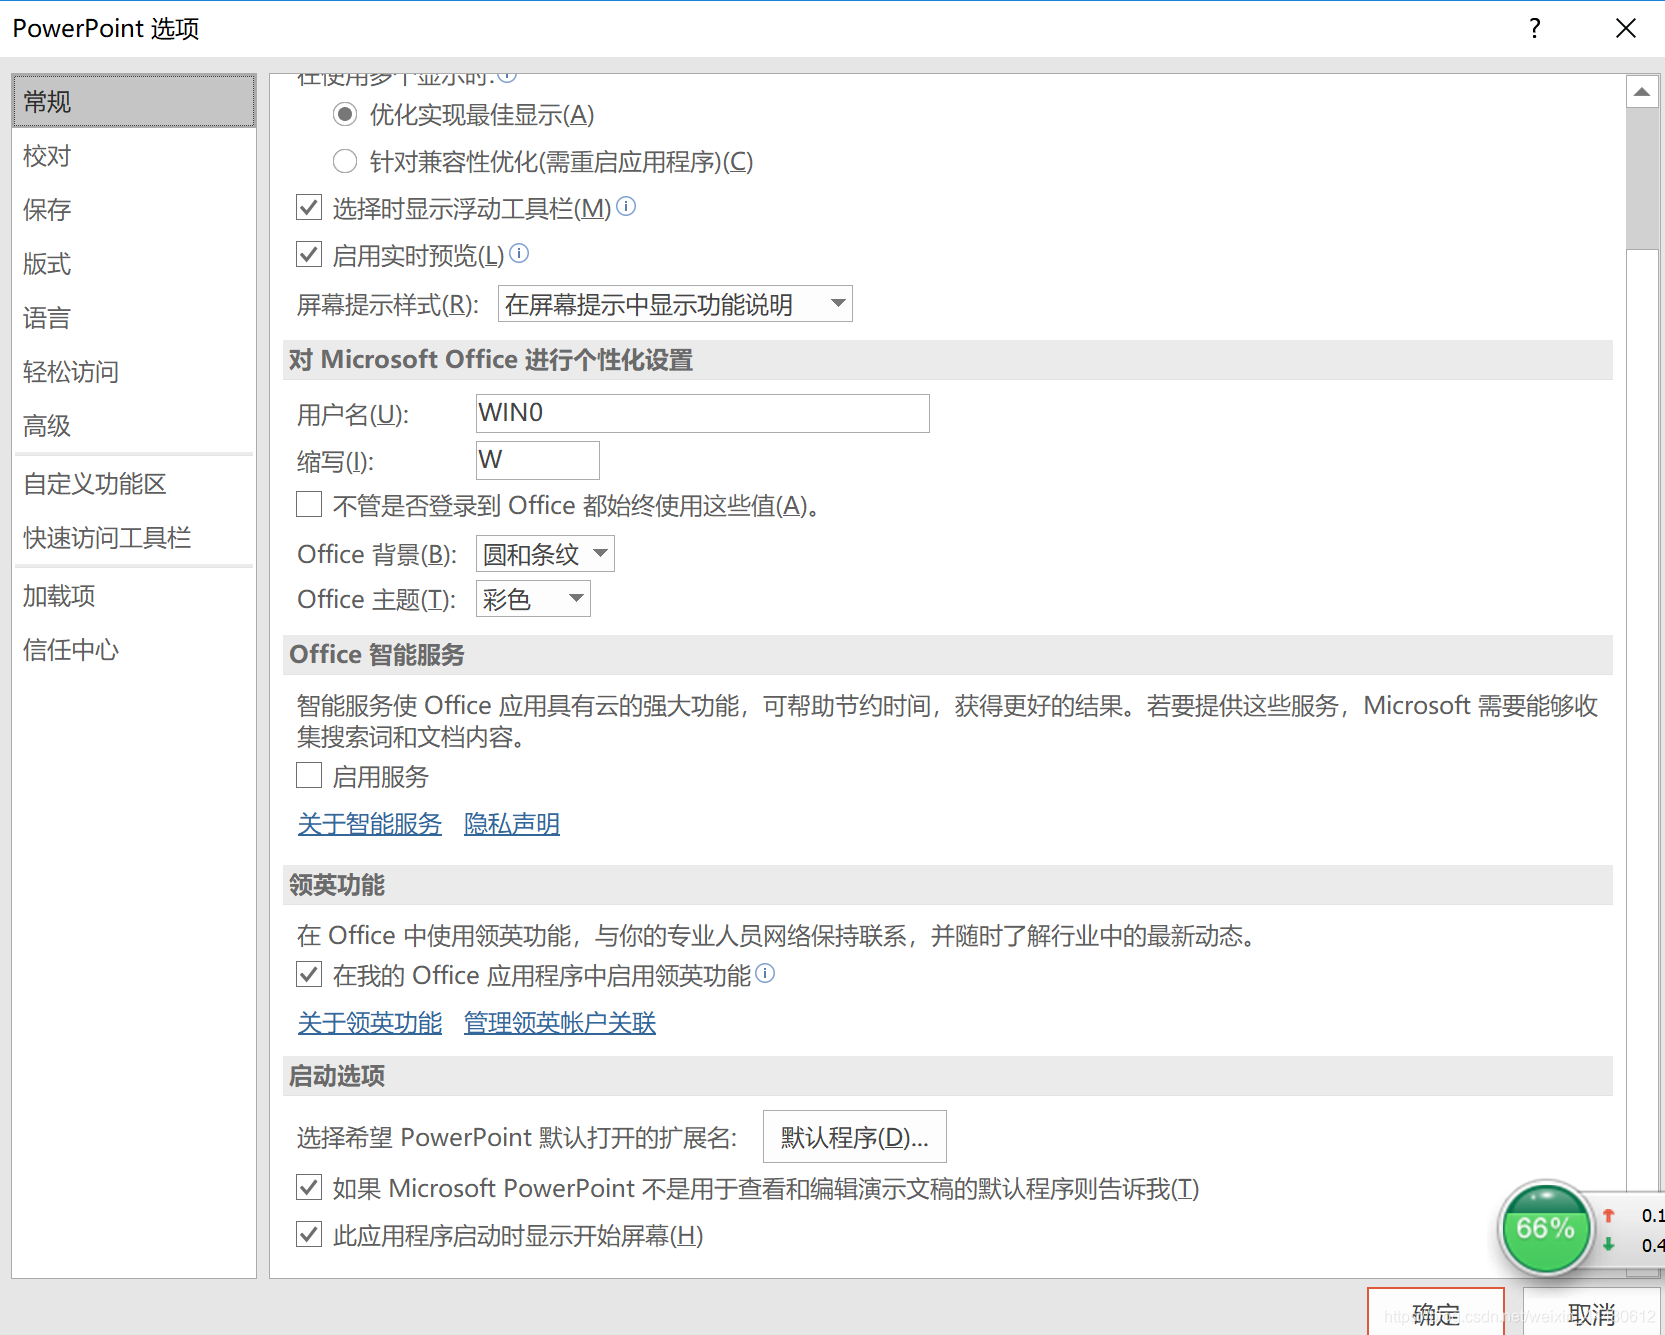Open the Office 背景 dropdown
Screen dimensions: 1665x1335
(x=545, y=554)
